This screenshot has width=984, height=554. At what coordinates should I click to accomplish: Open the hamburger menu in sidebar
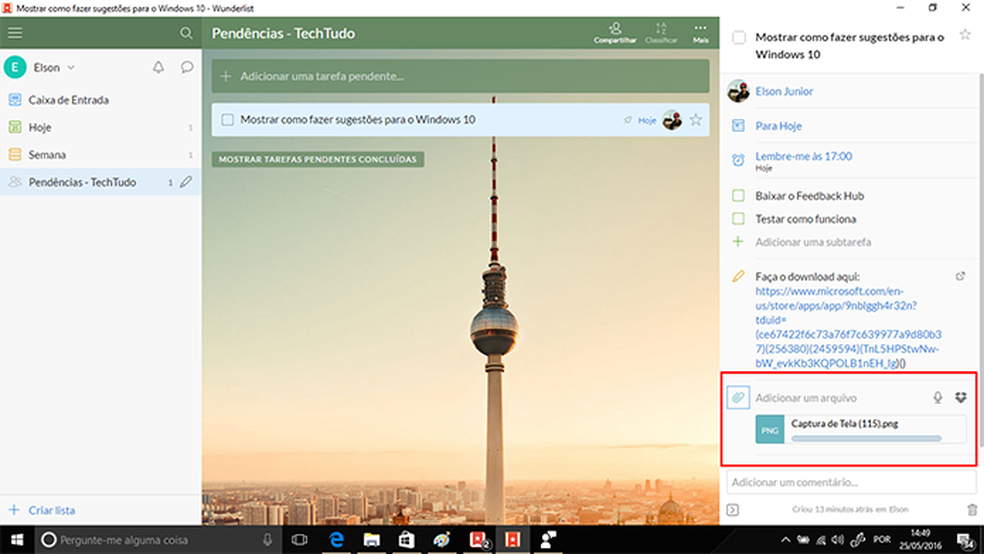[15, 33]
